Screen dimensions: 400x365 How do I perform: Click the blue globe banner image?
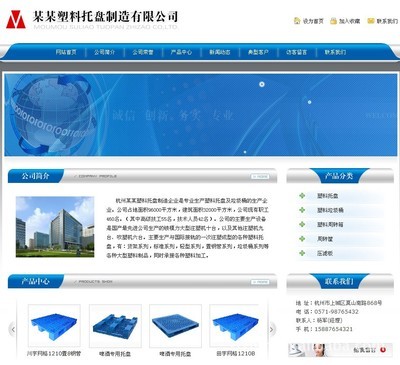(201, 115)
